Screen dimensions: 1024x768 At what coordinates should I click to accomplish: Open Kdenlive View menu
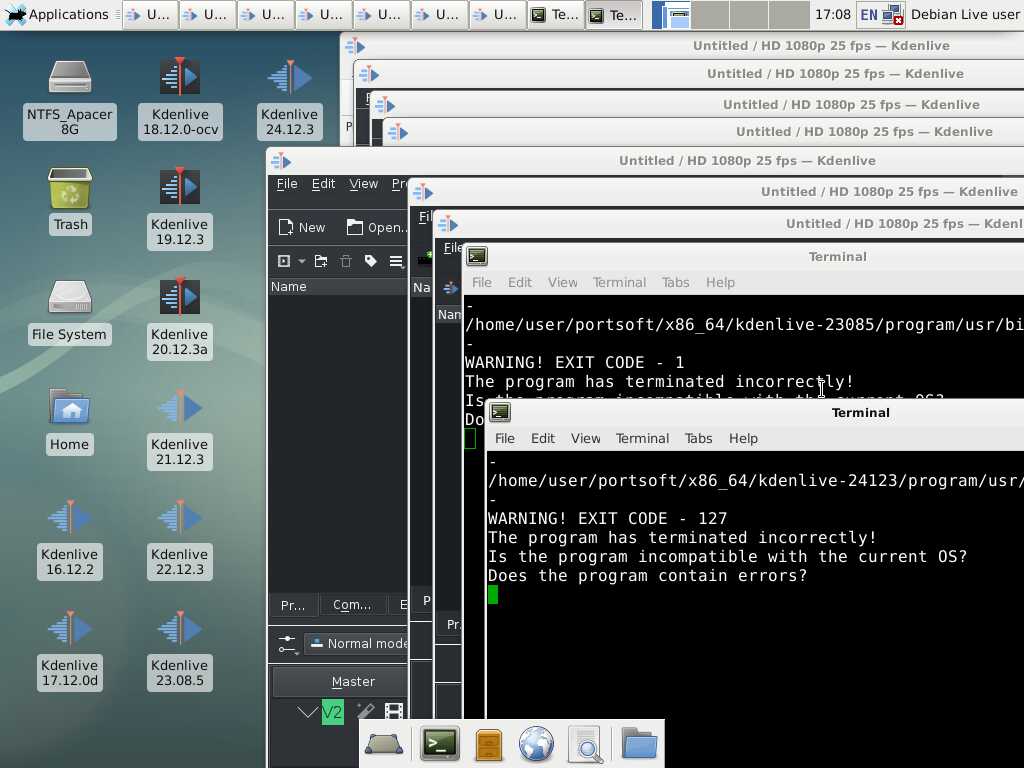point(363,184)
